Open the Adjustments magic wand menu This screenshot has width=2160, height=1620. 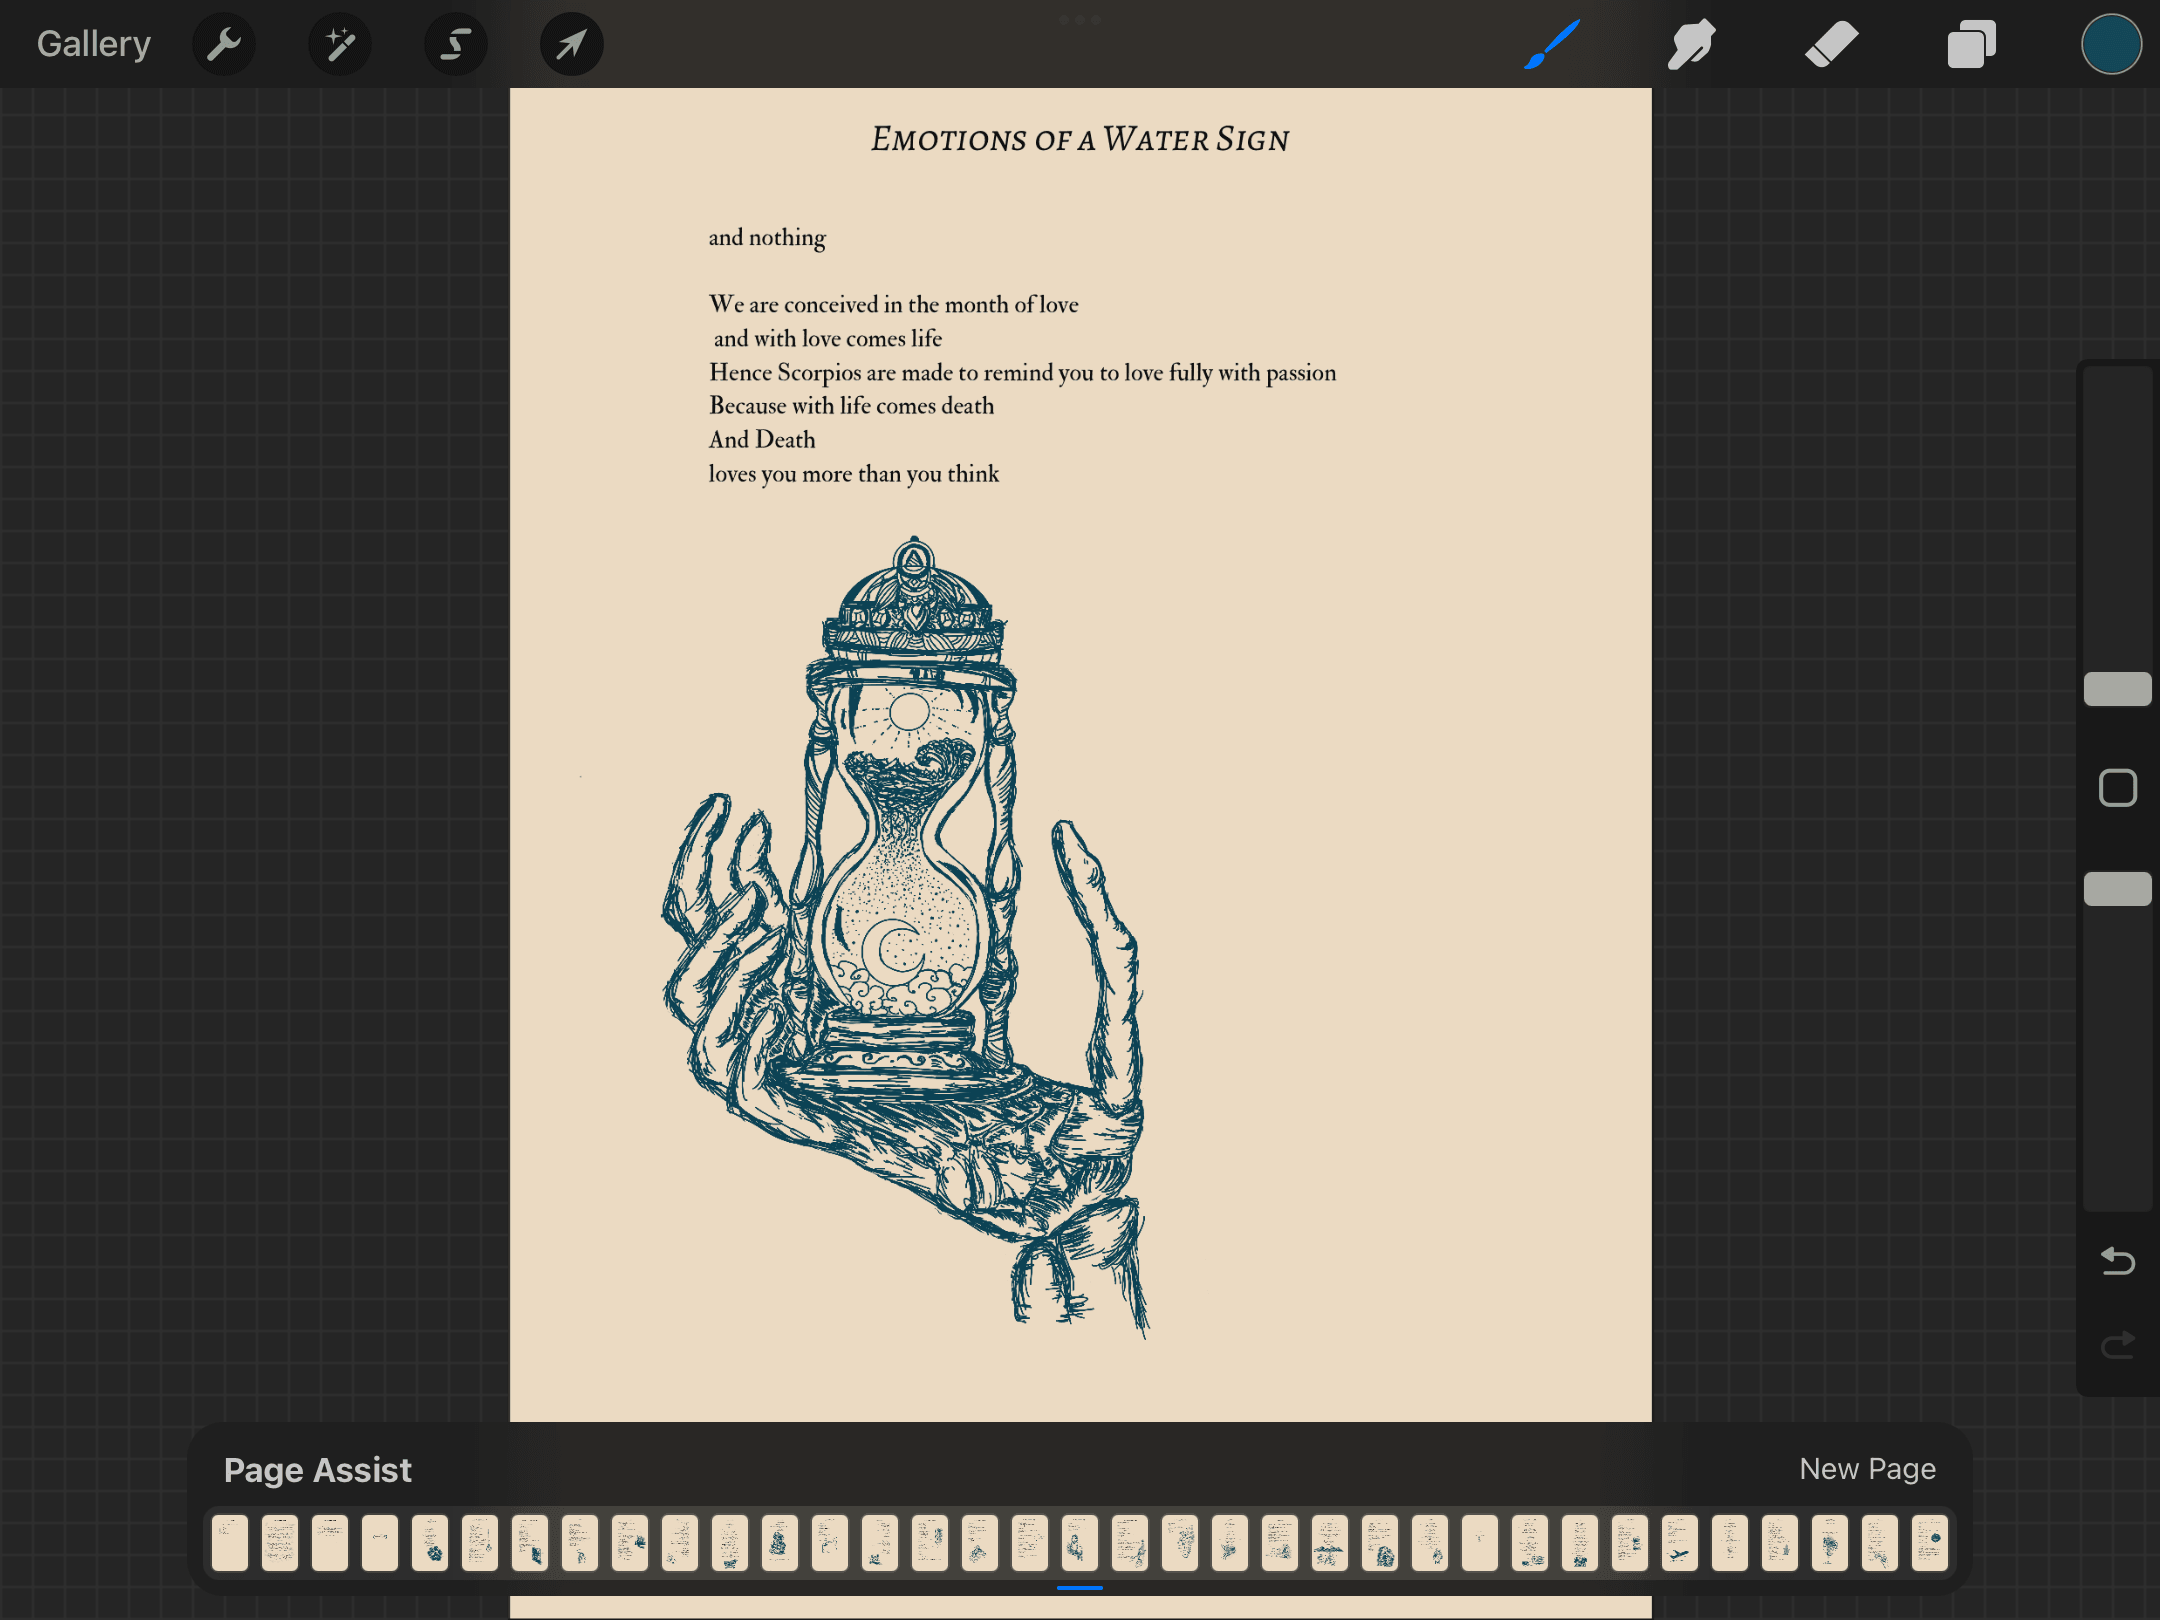tap(340, 44)
